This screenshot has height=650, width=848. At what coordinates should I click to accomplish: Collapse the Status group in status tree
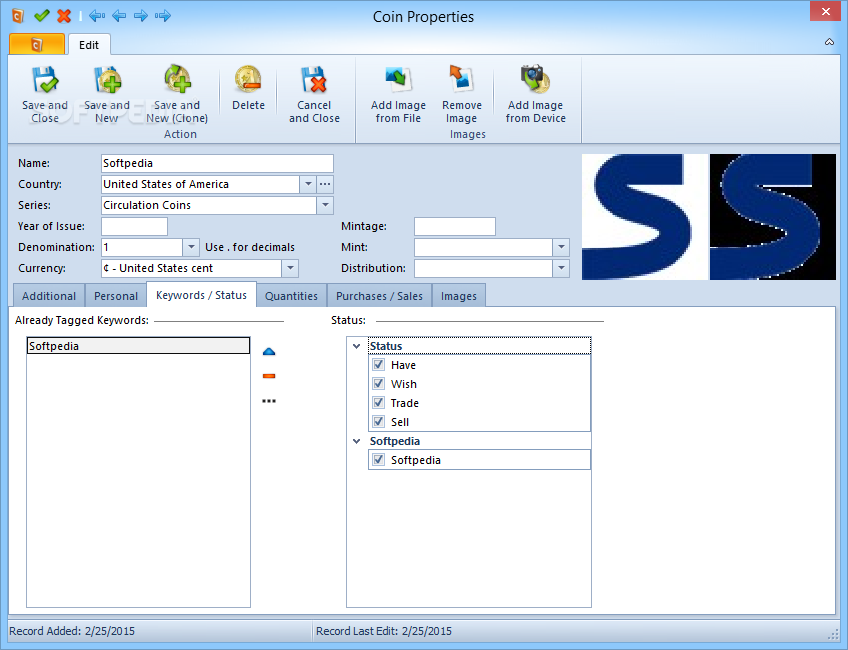pos(356,346)
